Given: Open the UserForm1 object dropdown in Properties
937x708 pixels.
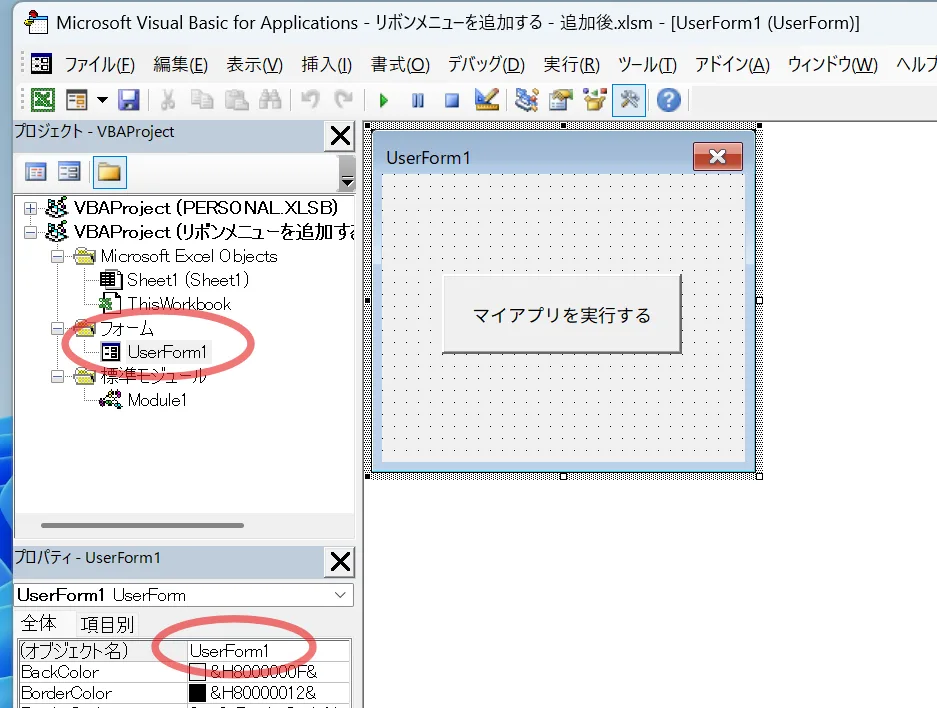Looking at the screenshot, I should 342,595.
